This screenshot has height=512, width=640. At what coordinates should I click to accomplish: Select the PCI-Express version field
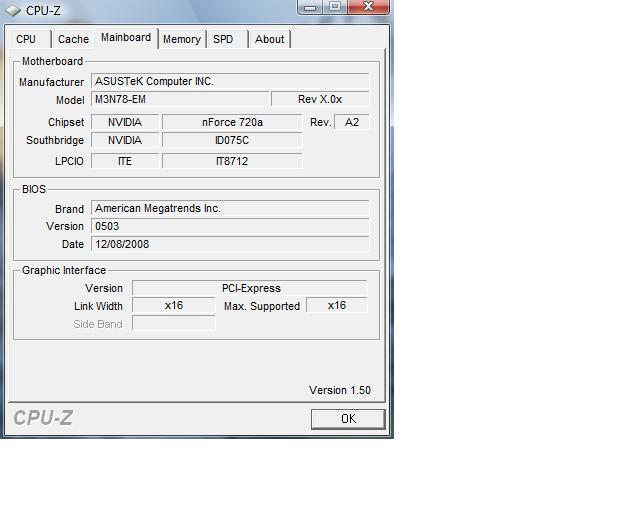pyautogui.click(x=250, y=288)
